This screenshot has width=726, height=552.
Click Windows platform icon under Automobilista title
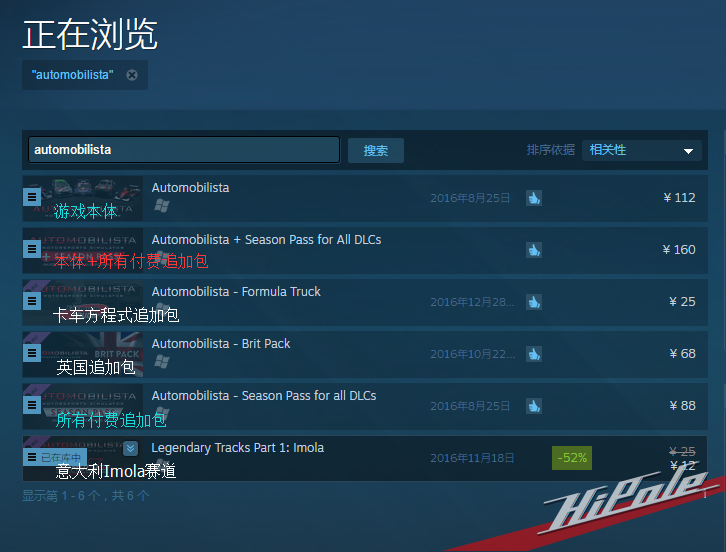coord(162,206)
